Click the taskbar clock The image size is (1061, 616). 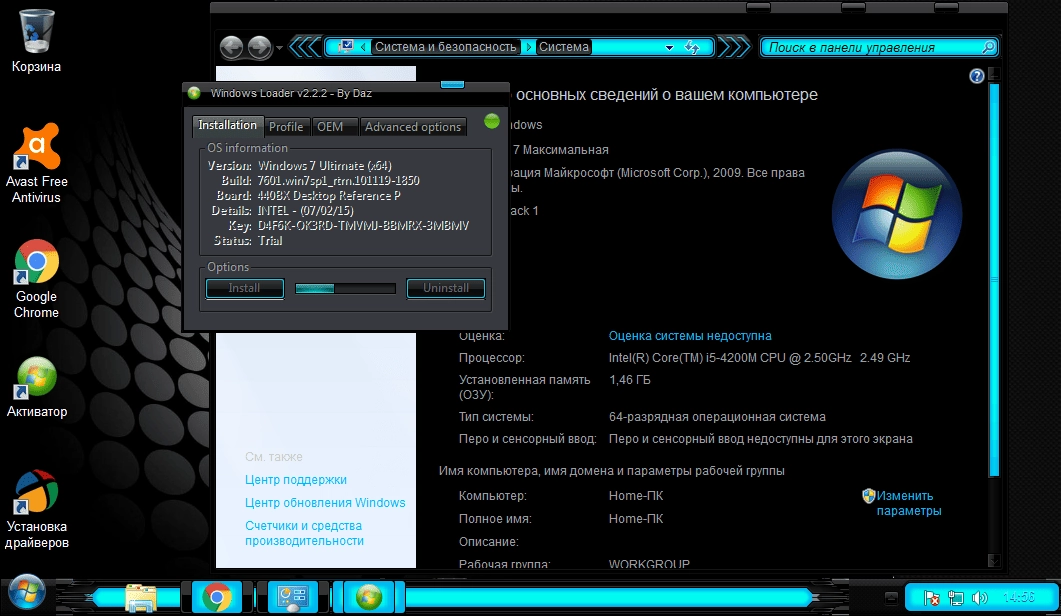[x=1018, y=597]
